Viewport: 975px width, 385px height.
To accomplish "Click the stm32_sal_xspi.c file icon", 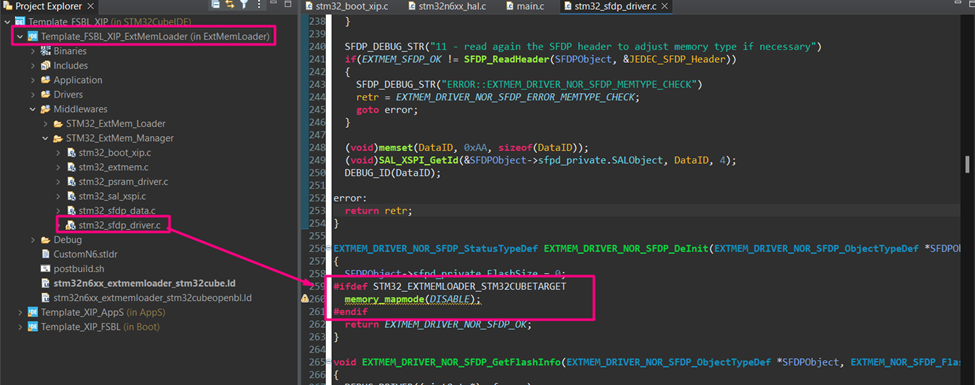I will pyautogui.click(x=72, y=197).
